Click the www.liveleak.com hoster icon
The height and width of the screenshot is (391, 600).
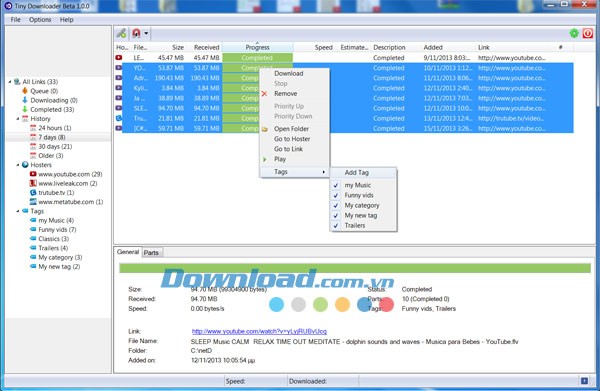[x=33, y=183]
